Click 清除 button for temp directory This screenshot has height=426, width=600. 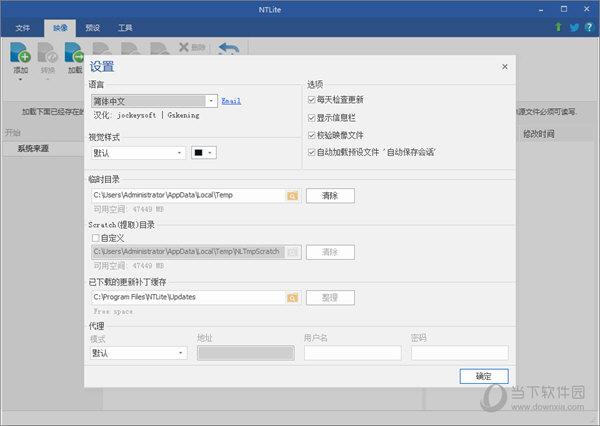pos(330,196)
